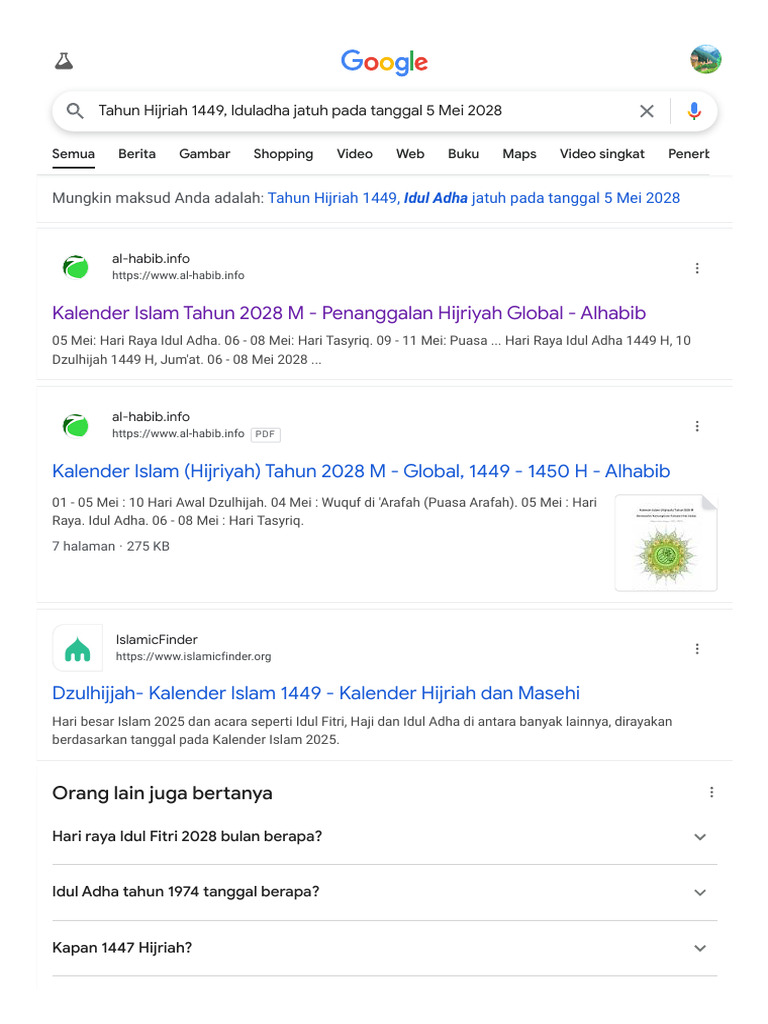This screenshot has width=768, height=1024.
Task: Click the magnifying glass search icon
Action: coord(75,111)
